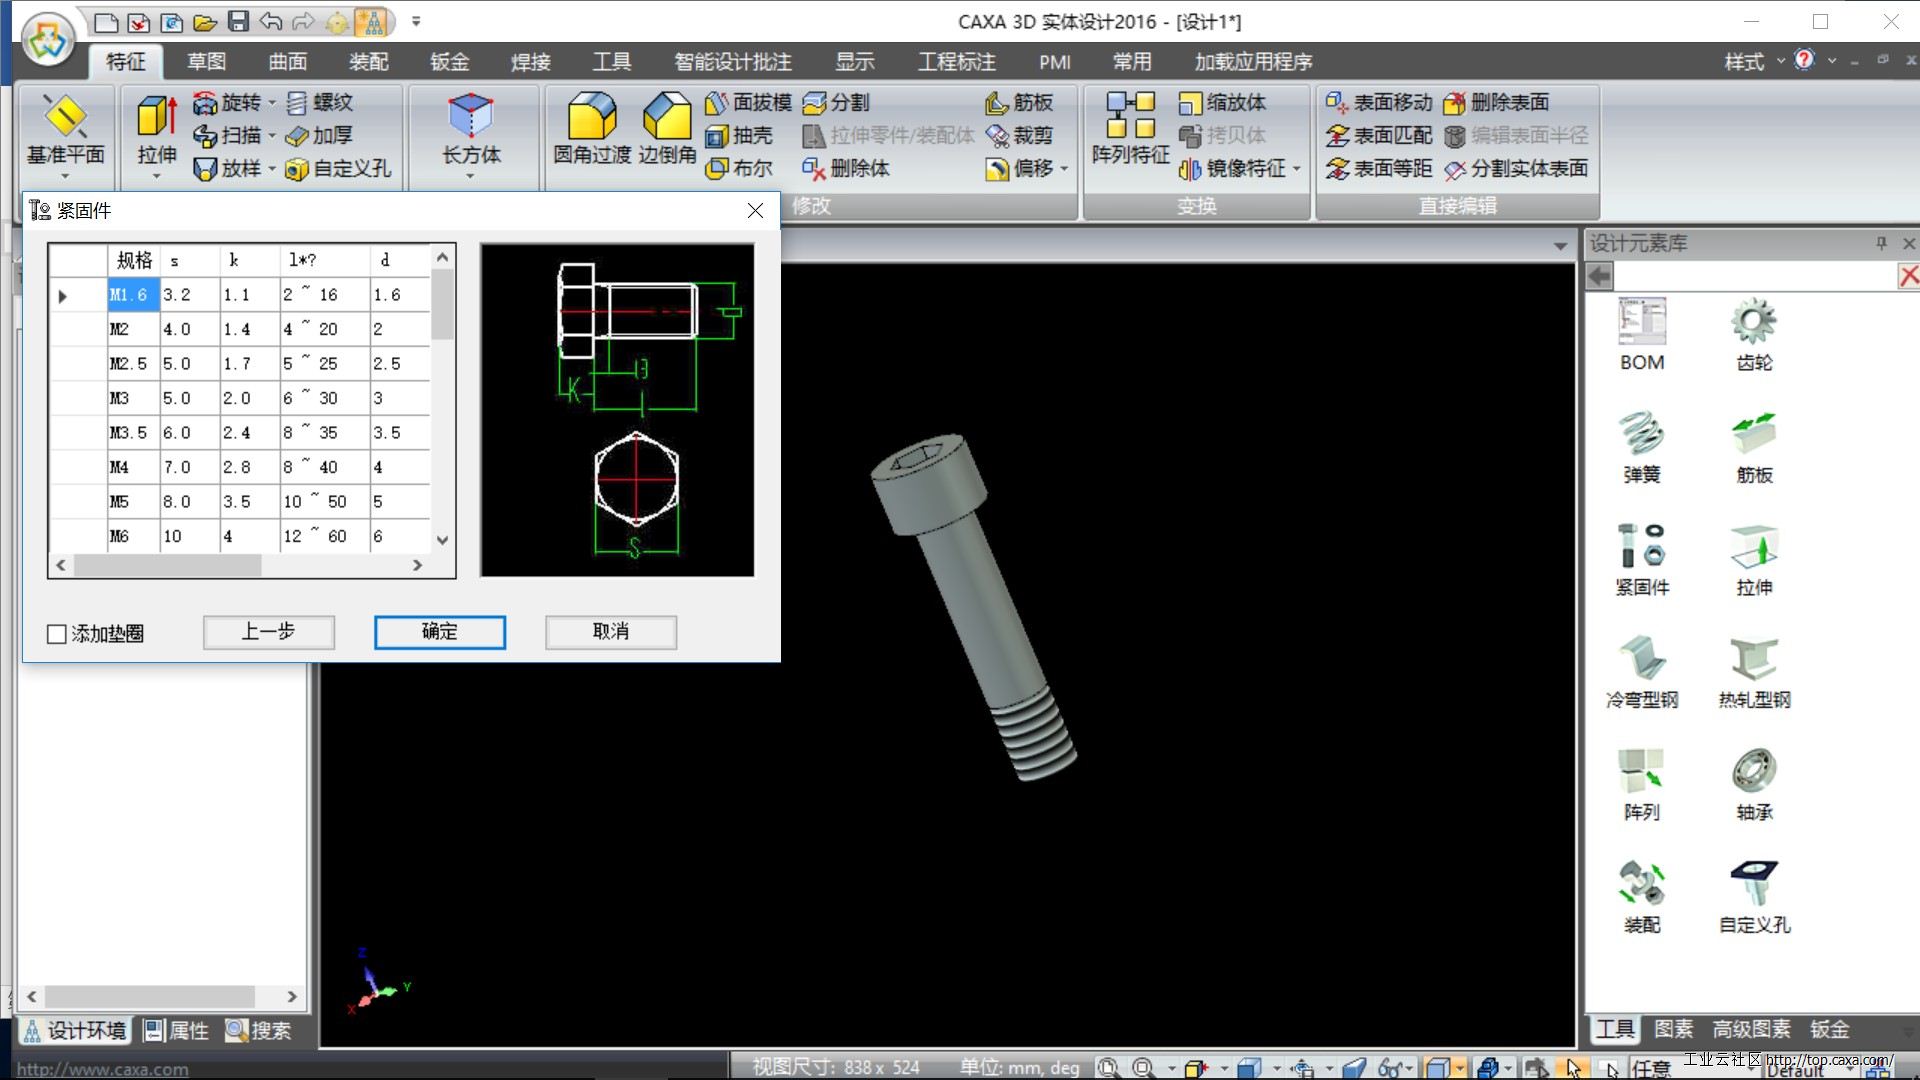
Task: Click the 螺纹 thread tool
Action: click(x=319, y=102)
